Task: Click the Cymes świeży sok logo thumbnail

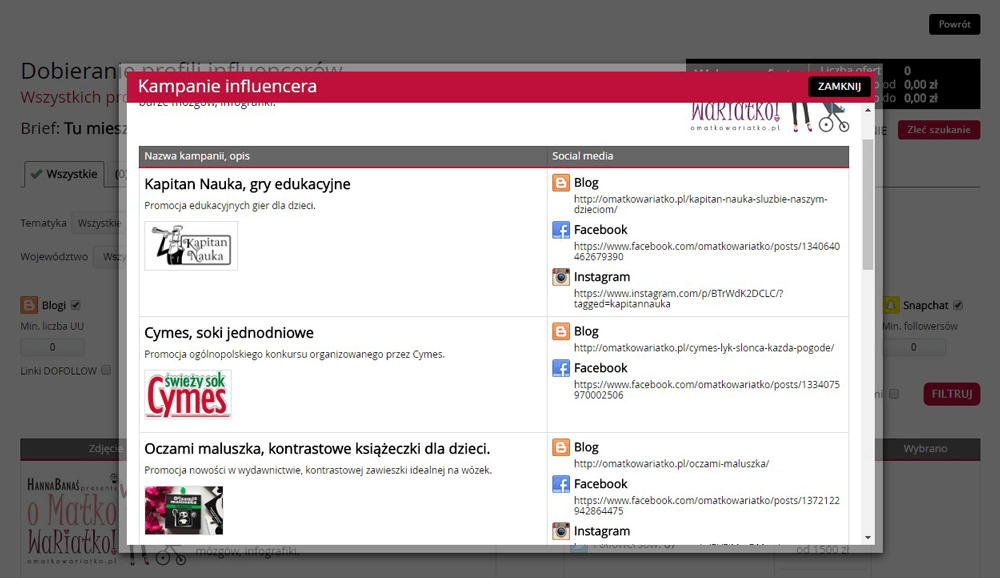Action: (188, 394)
